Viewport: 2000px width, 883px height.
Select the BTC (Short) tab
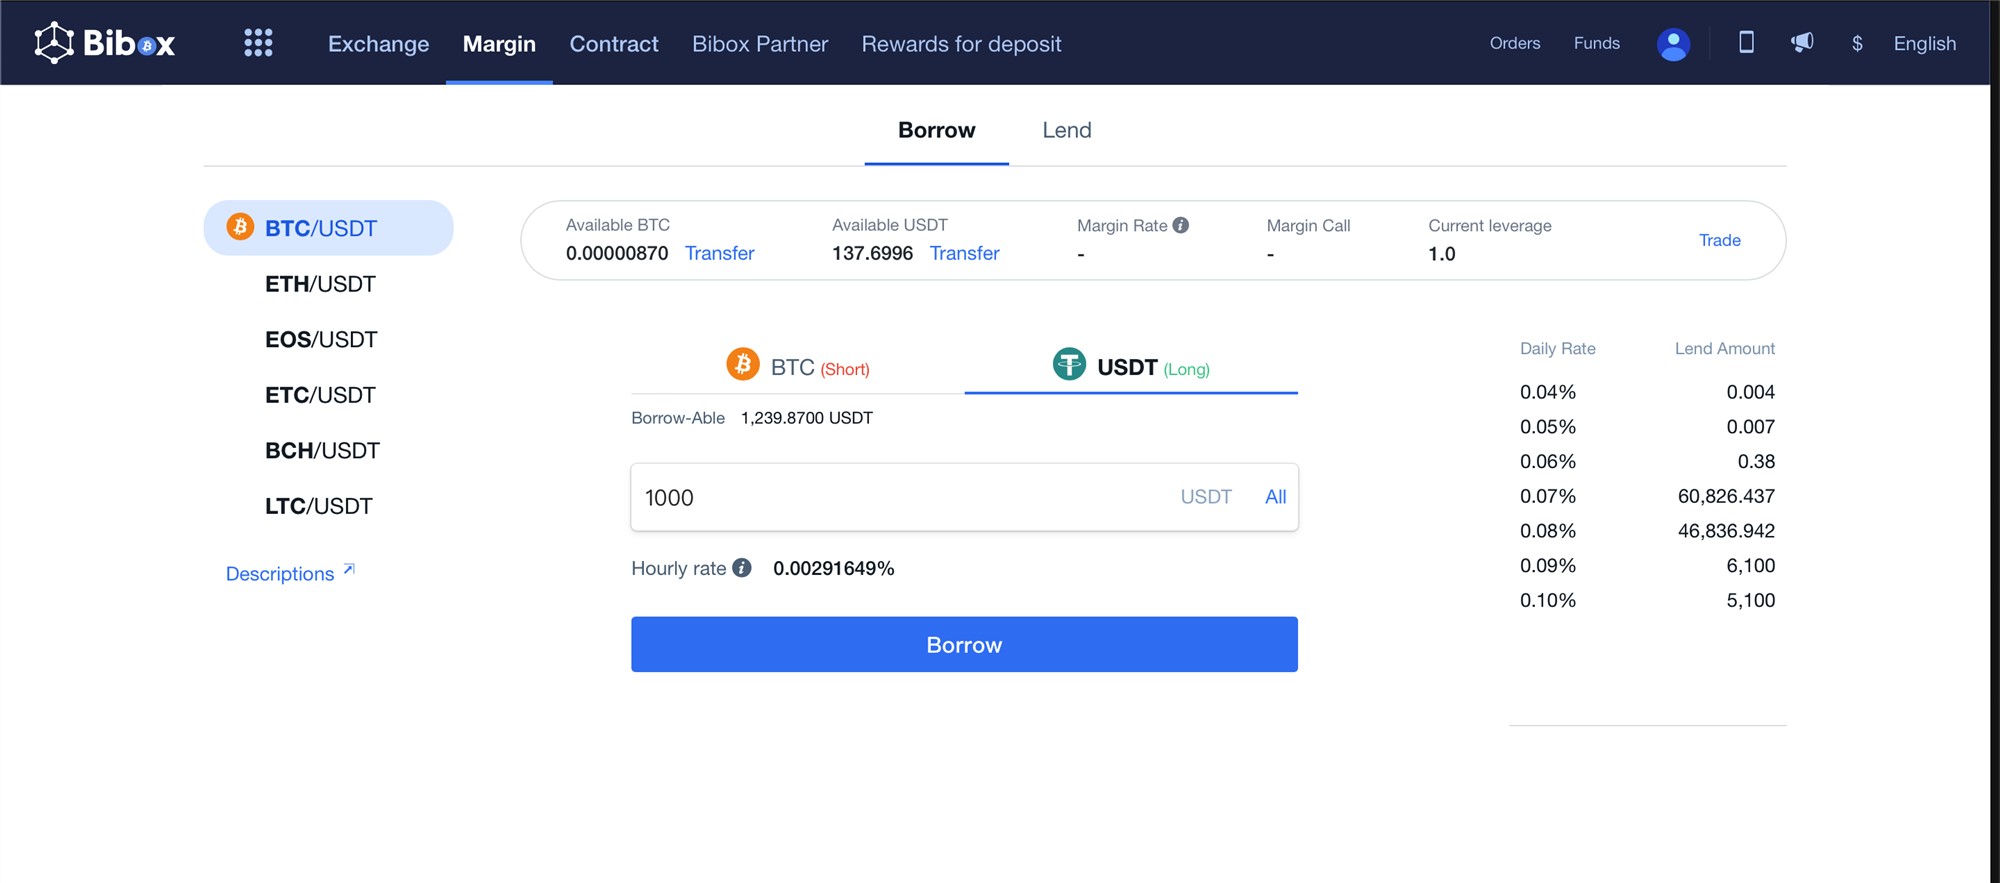(x=798, y=367)
